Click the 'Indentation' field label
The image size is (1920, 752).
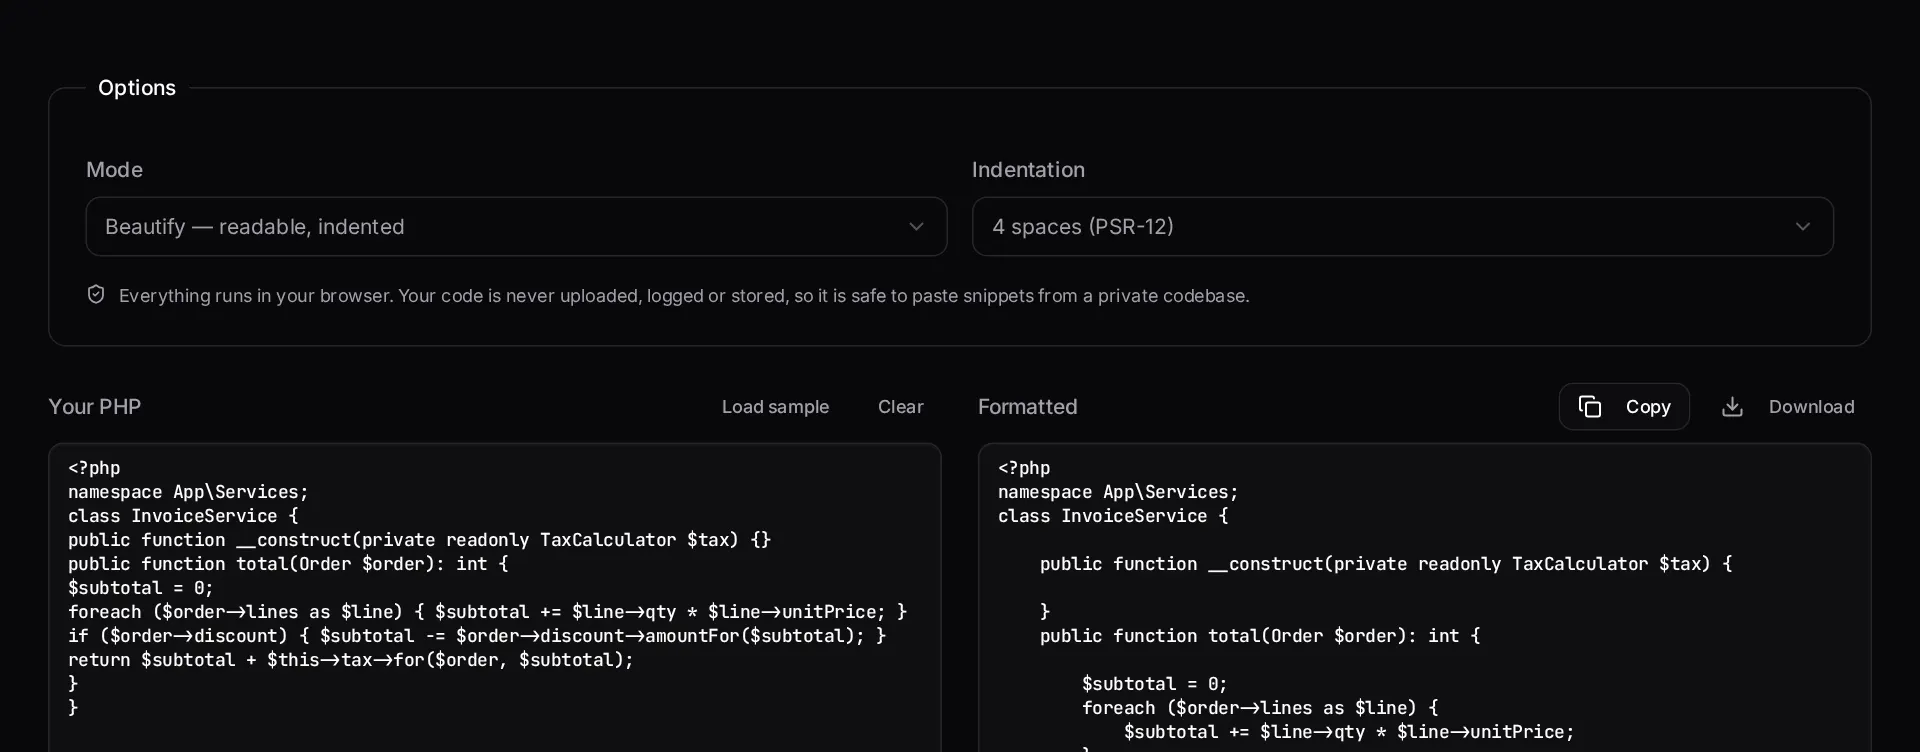coord(1028,170)
